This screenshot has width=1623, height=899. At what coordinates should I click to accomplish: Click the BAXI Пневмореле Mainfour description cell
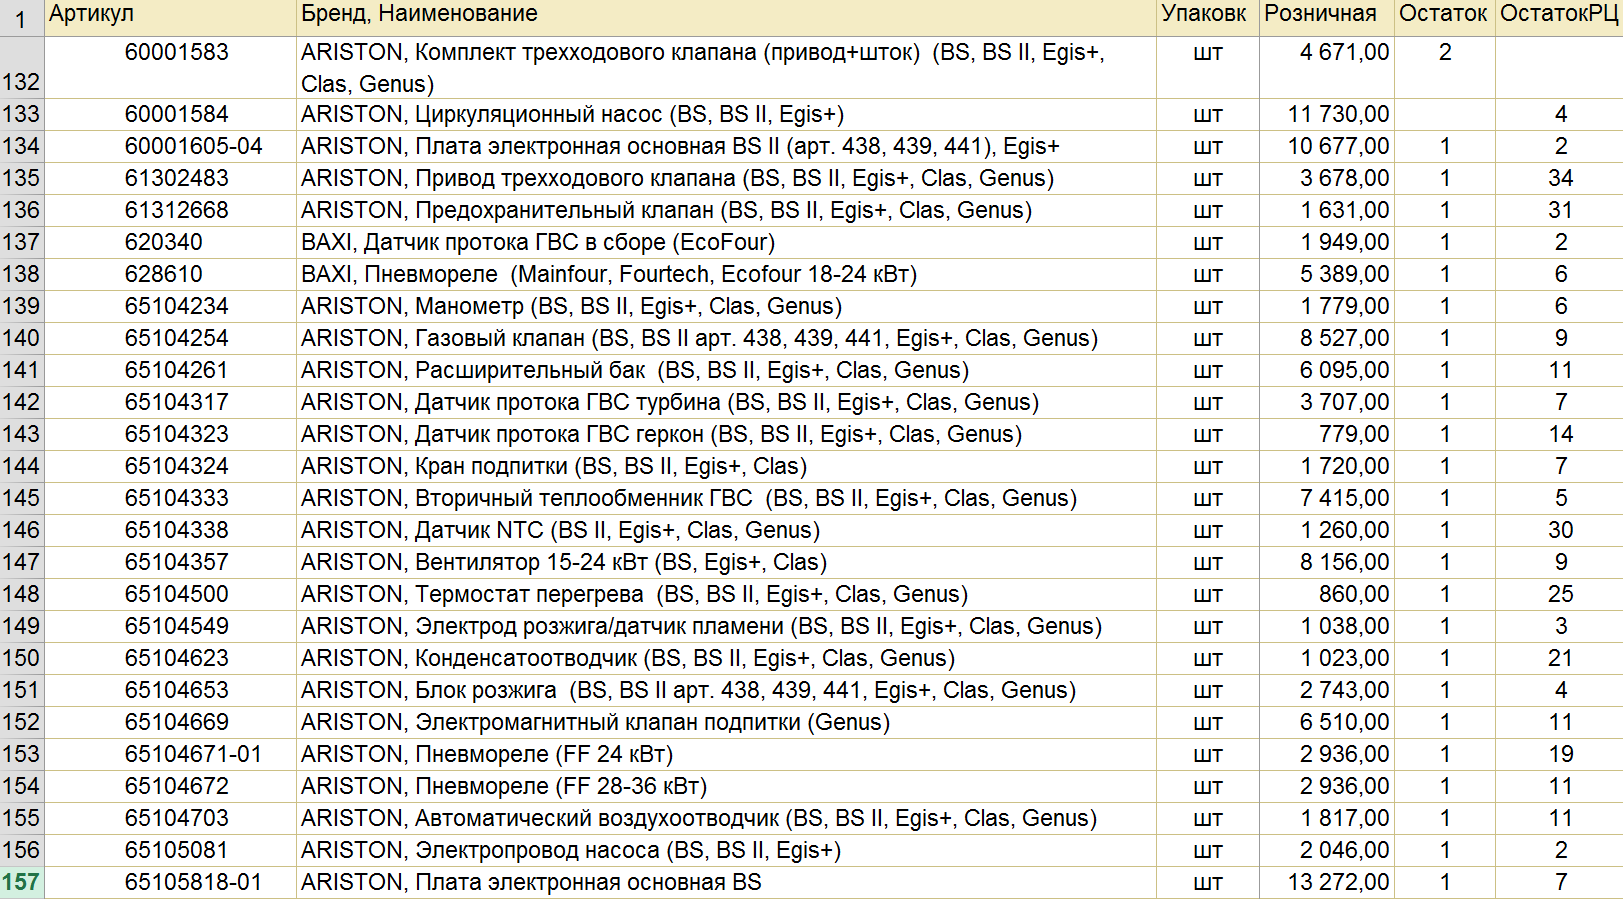(726, 275)
